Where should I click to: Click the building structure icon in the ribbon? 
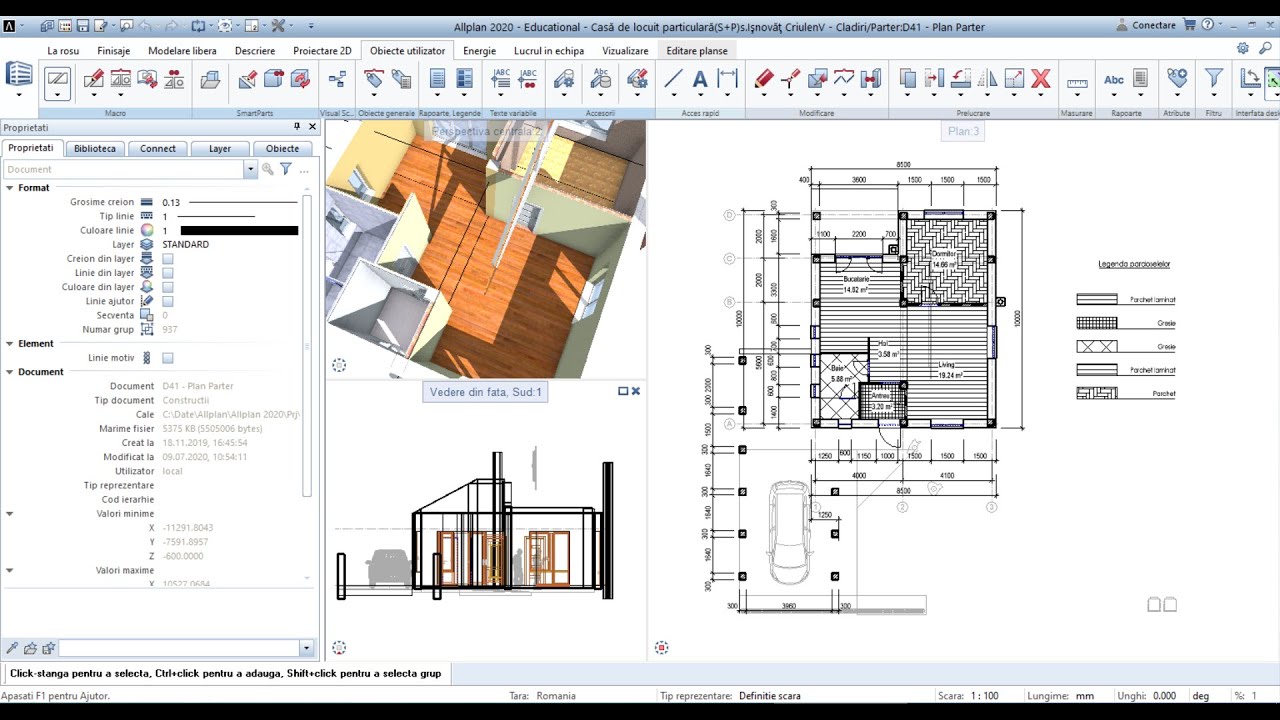[x=19, y=75]
